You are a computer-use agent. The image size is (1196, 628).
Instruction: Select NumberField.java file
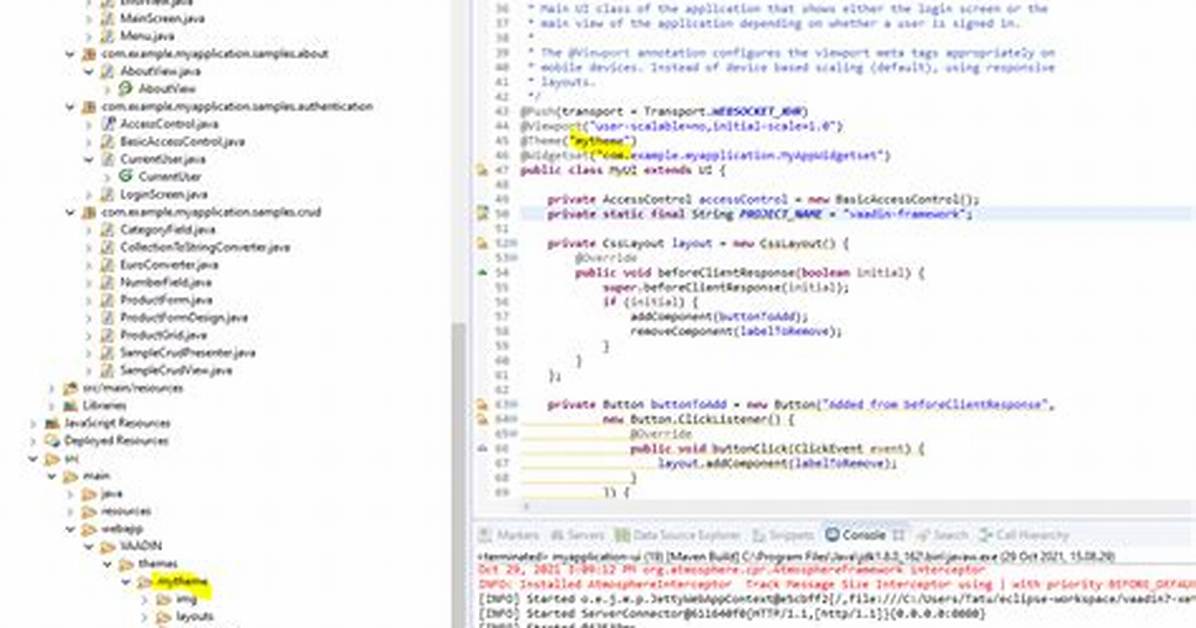pos(166,282)
